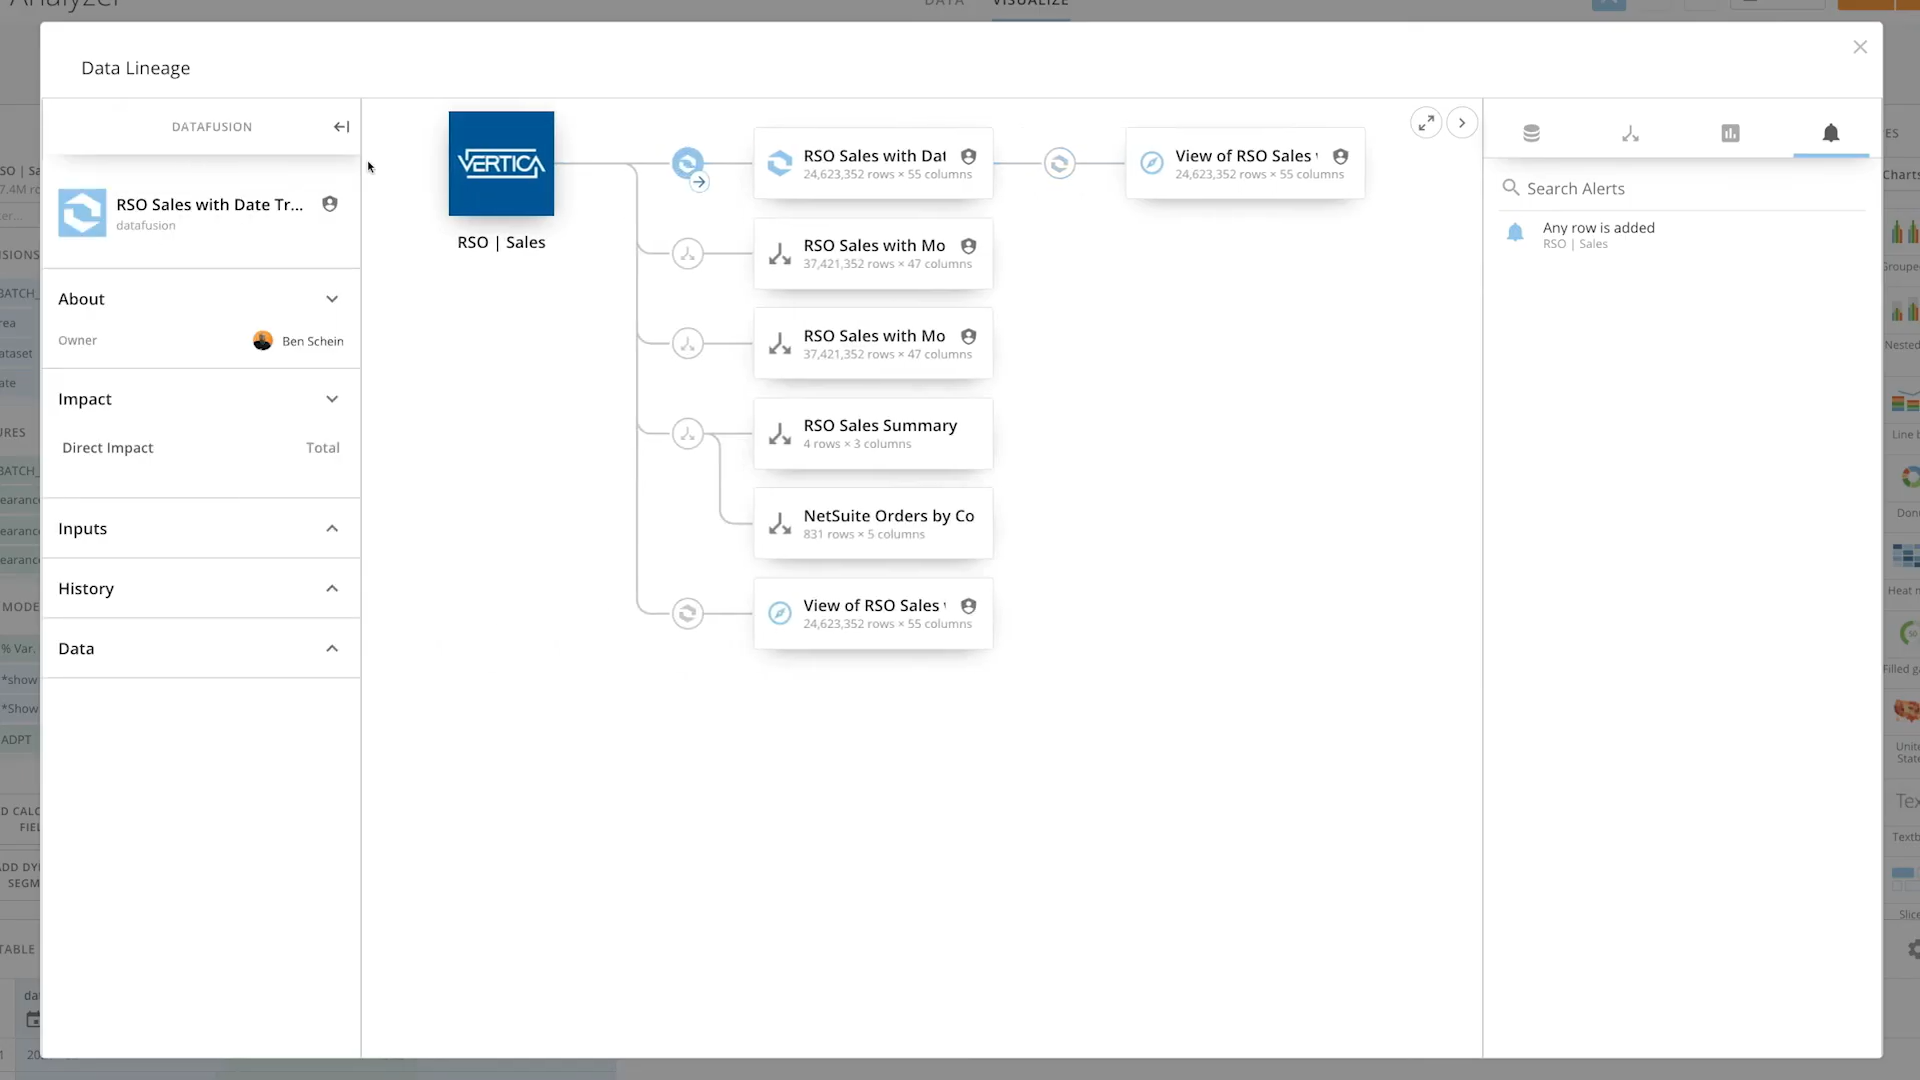Viewport: 1920px width, 1080px height.
Task: Select owner Ben Schein
Action: (297, 340)
